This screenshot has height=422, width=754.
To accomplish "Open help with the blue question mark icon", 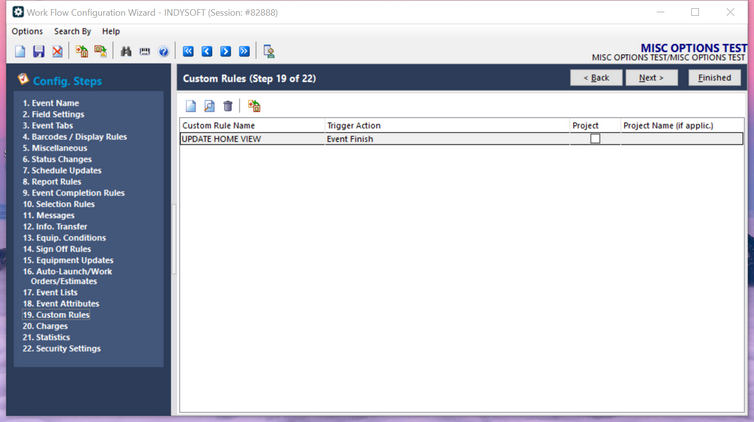I will [164, 51].
